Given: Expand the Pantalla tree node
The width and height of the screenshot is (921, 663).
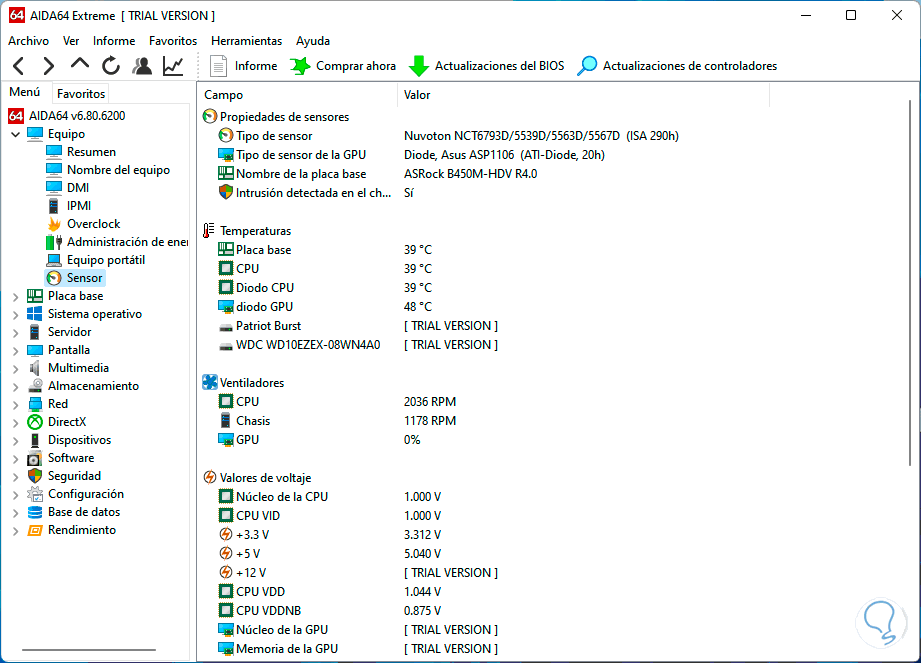Looking at the screenshot, I should coord(15,351).
